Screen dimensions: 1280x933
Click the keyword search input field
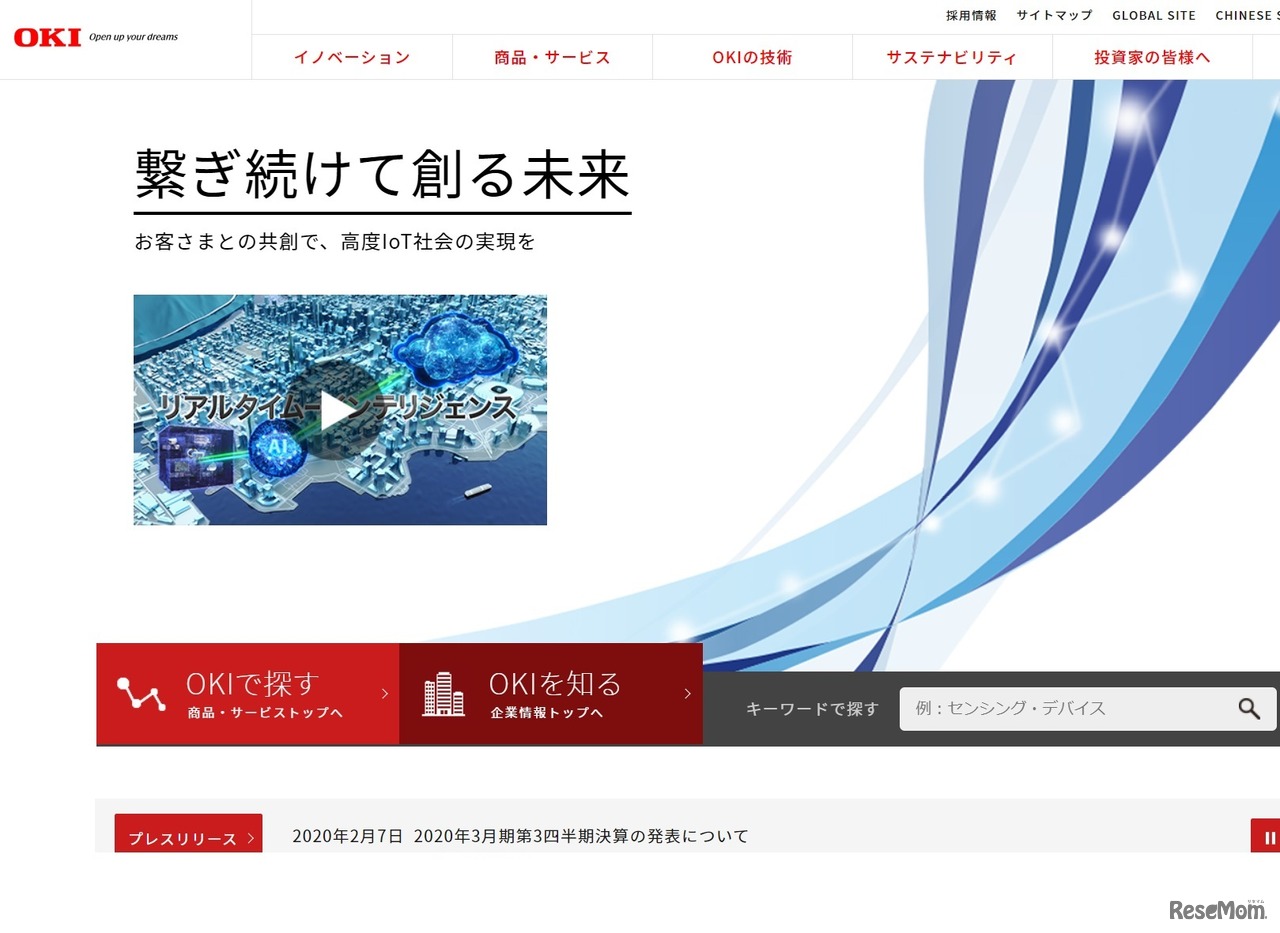pyautogui.click(x=1065, y=708)
